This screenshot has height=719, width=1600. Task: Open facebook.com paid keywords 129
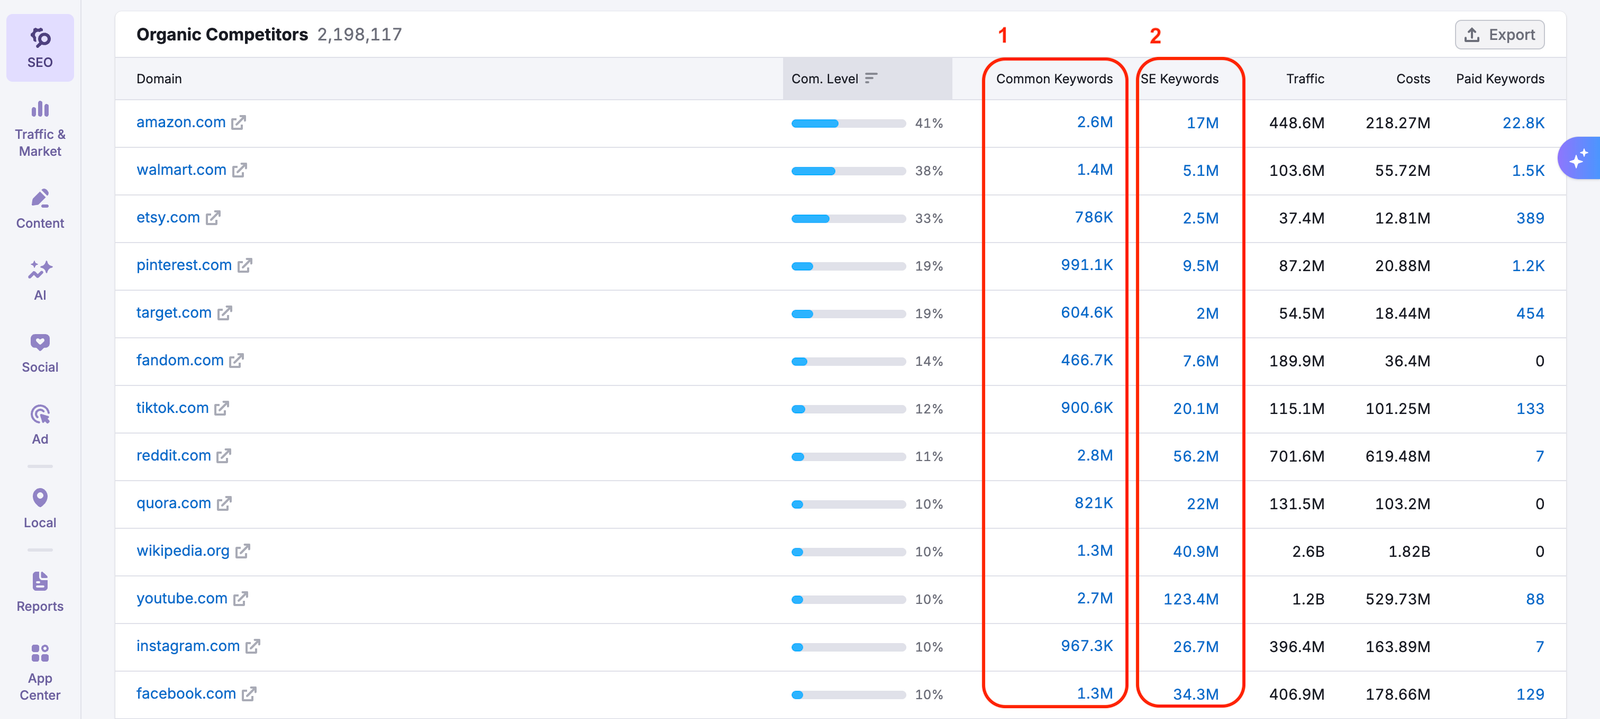coord(1530,694)
